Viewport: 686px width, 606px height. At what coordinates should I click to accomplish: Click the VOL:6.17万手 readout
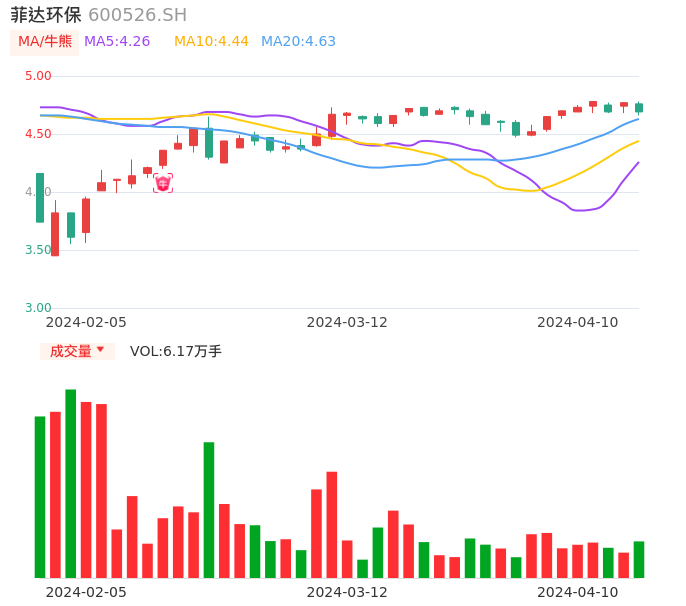click(x=176, y=351)
